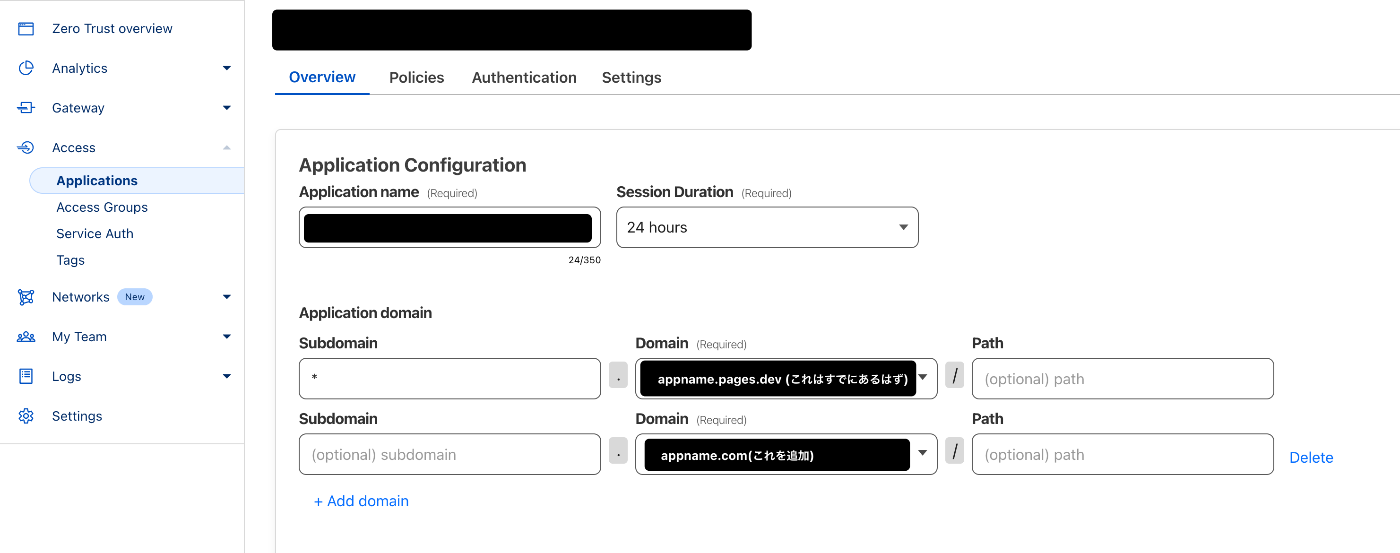Expand the Analytics menu arrow
Viewport: 1400px width, 553px height.
(227, 68)
